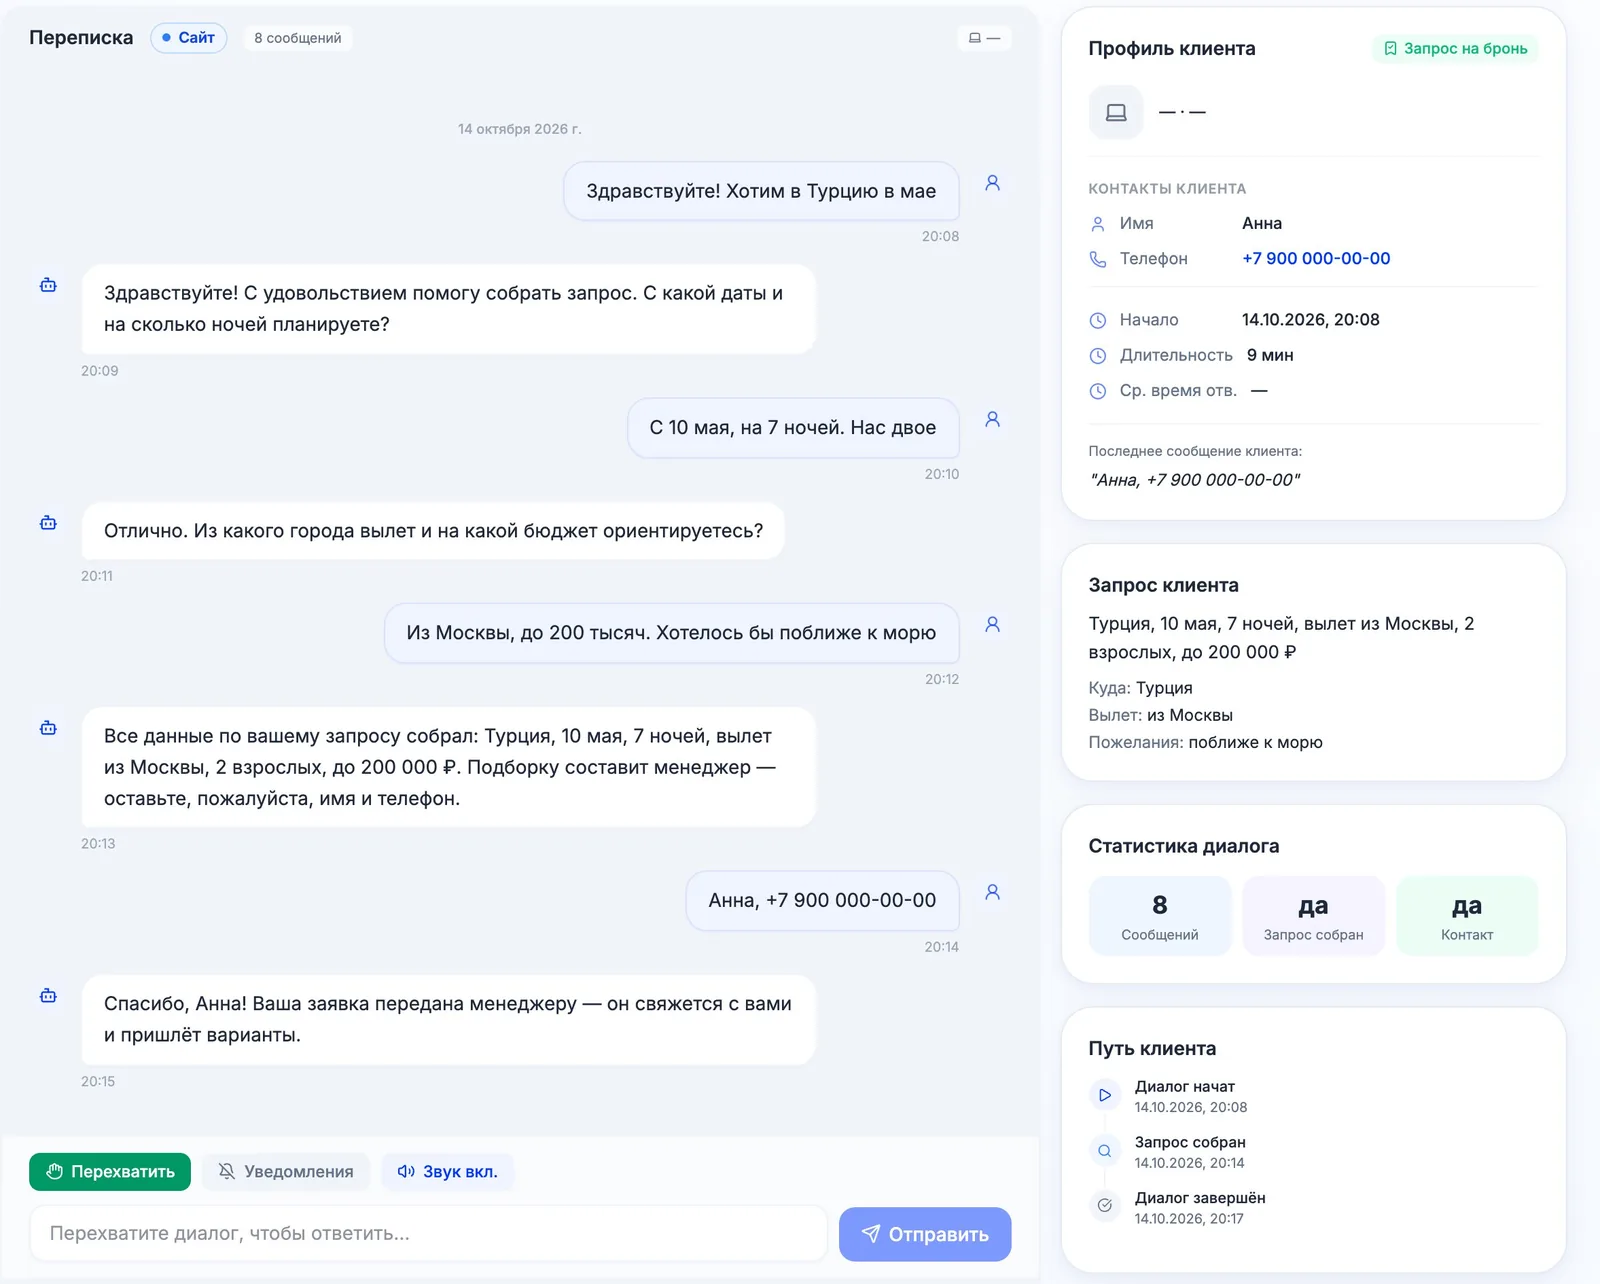Click the phone handset icon next to Телефон
This screenshot has width=1600, height=1284.
tap(1098, 259)
